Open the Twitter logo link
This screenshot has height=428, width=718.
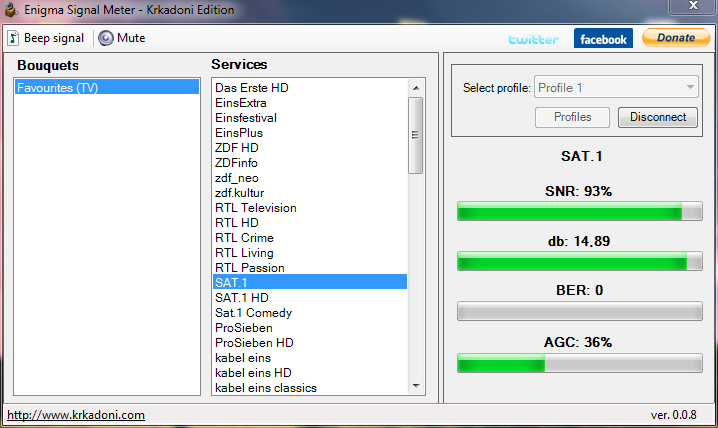[533, 39]
